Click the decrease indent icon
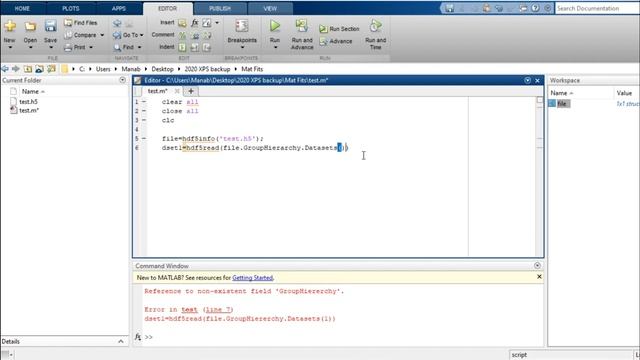This screenshot has width=640, height=360. [x=207, y=47]
